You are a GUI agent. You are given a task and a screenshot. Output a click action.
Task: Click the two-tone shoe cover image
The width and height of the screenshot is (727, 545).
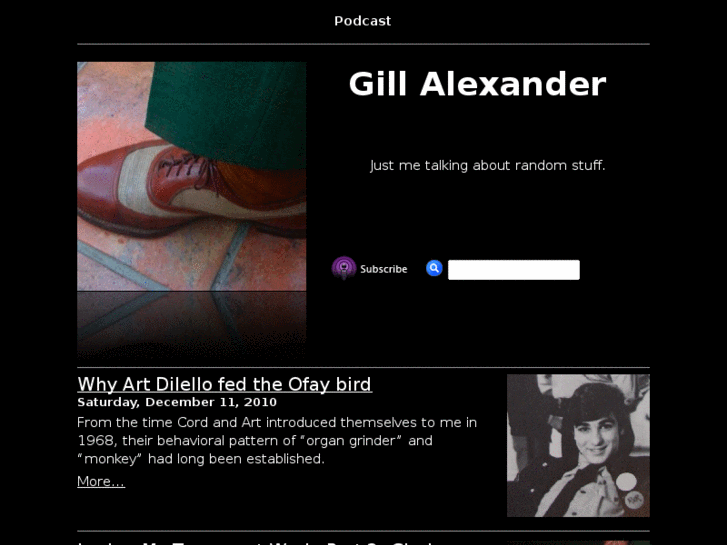click(191, 176)
